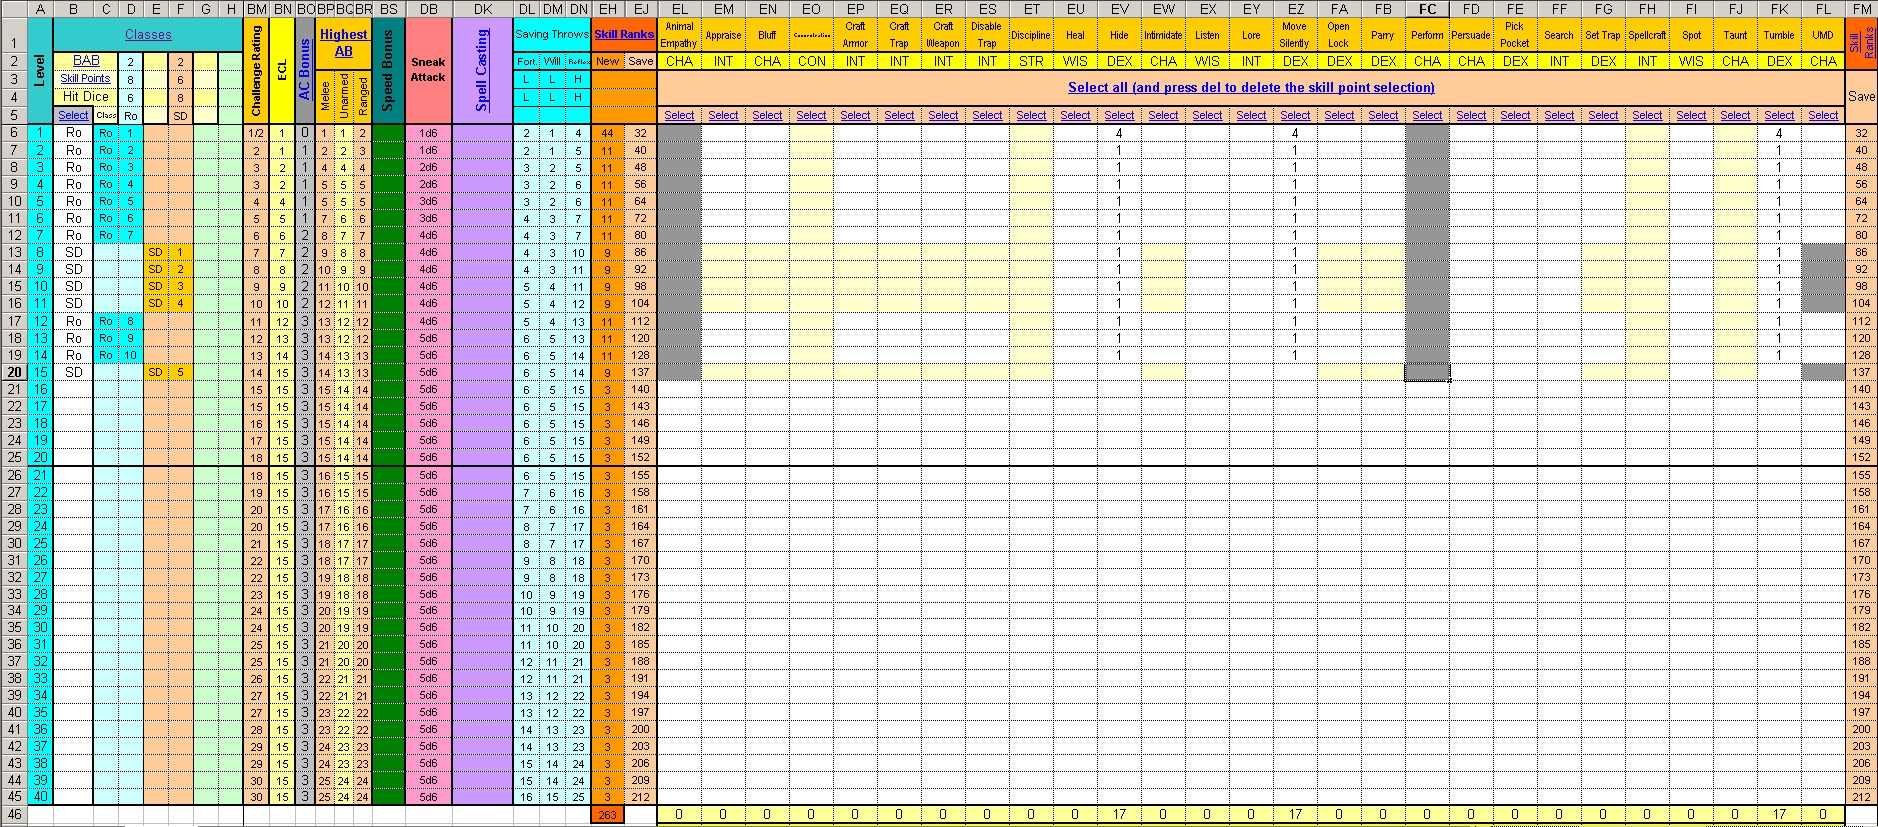Screen dimensions: 1878x827
Task: Click the BAB link
Action: (x=86, y=61)
